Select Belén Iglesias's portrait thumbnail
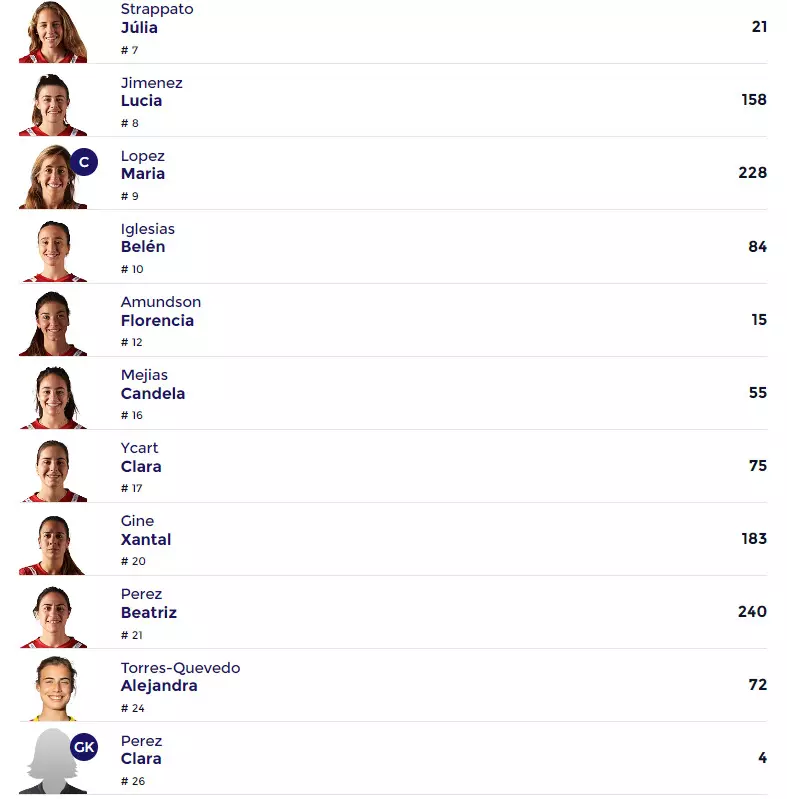787x799 pixels. coord(53,249)
